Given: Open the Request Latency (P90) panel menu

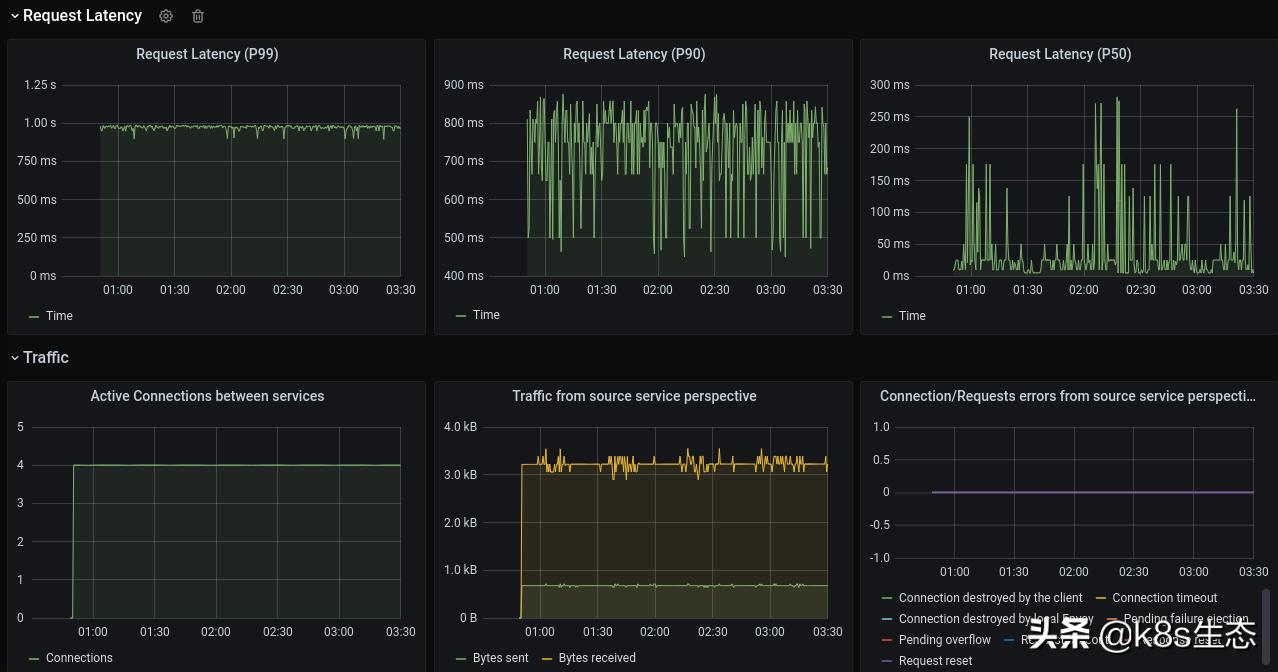Looking at the screenshot, I should click(634, 54).
